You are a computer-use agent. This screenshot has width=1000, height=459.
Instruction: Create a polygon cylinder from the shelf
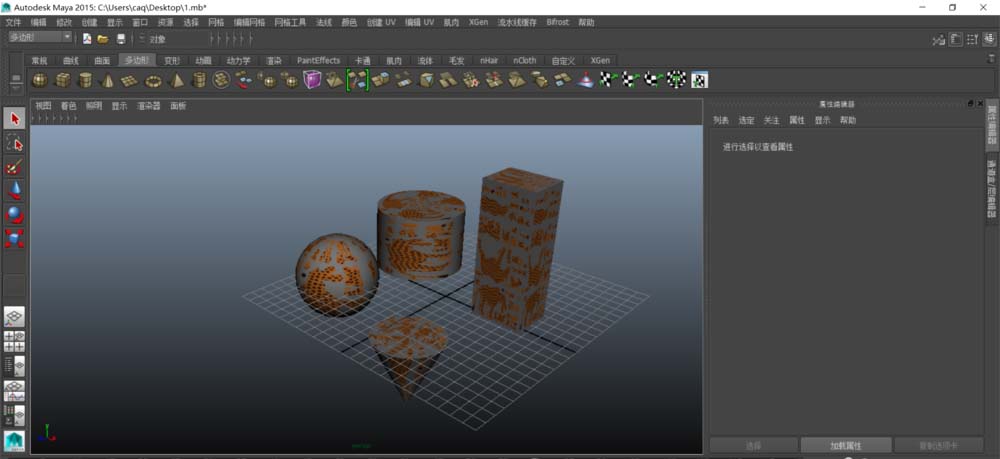click(x=84, y=80)
